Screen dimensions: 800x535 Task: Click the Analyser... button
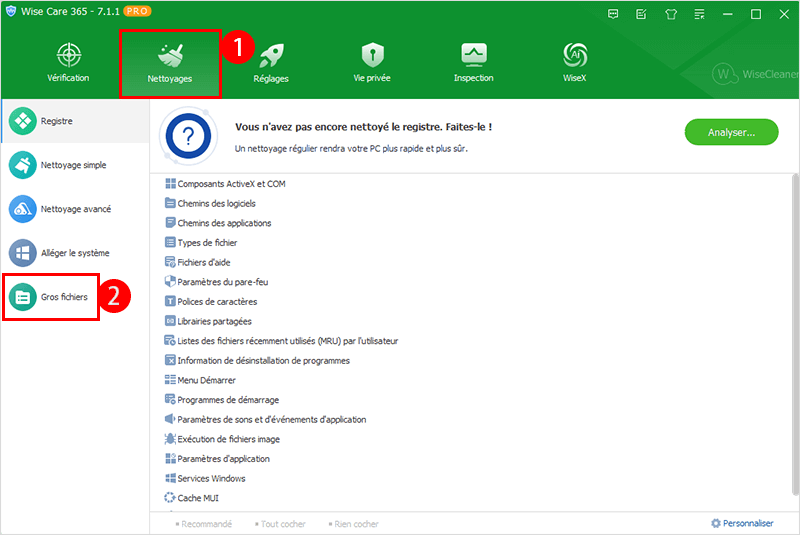point(731,132)
